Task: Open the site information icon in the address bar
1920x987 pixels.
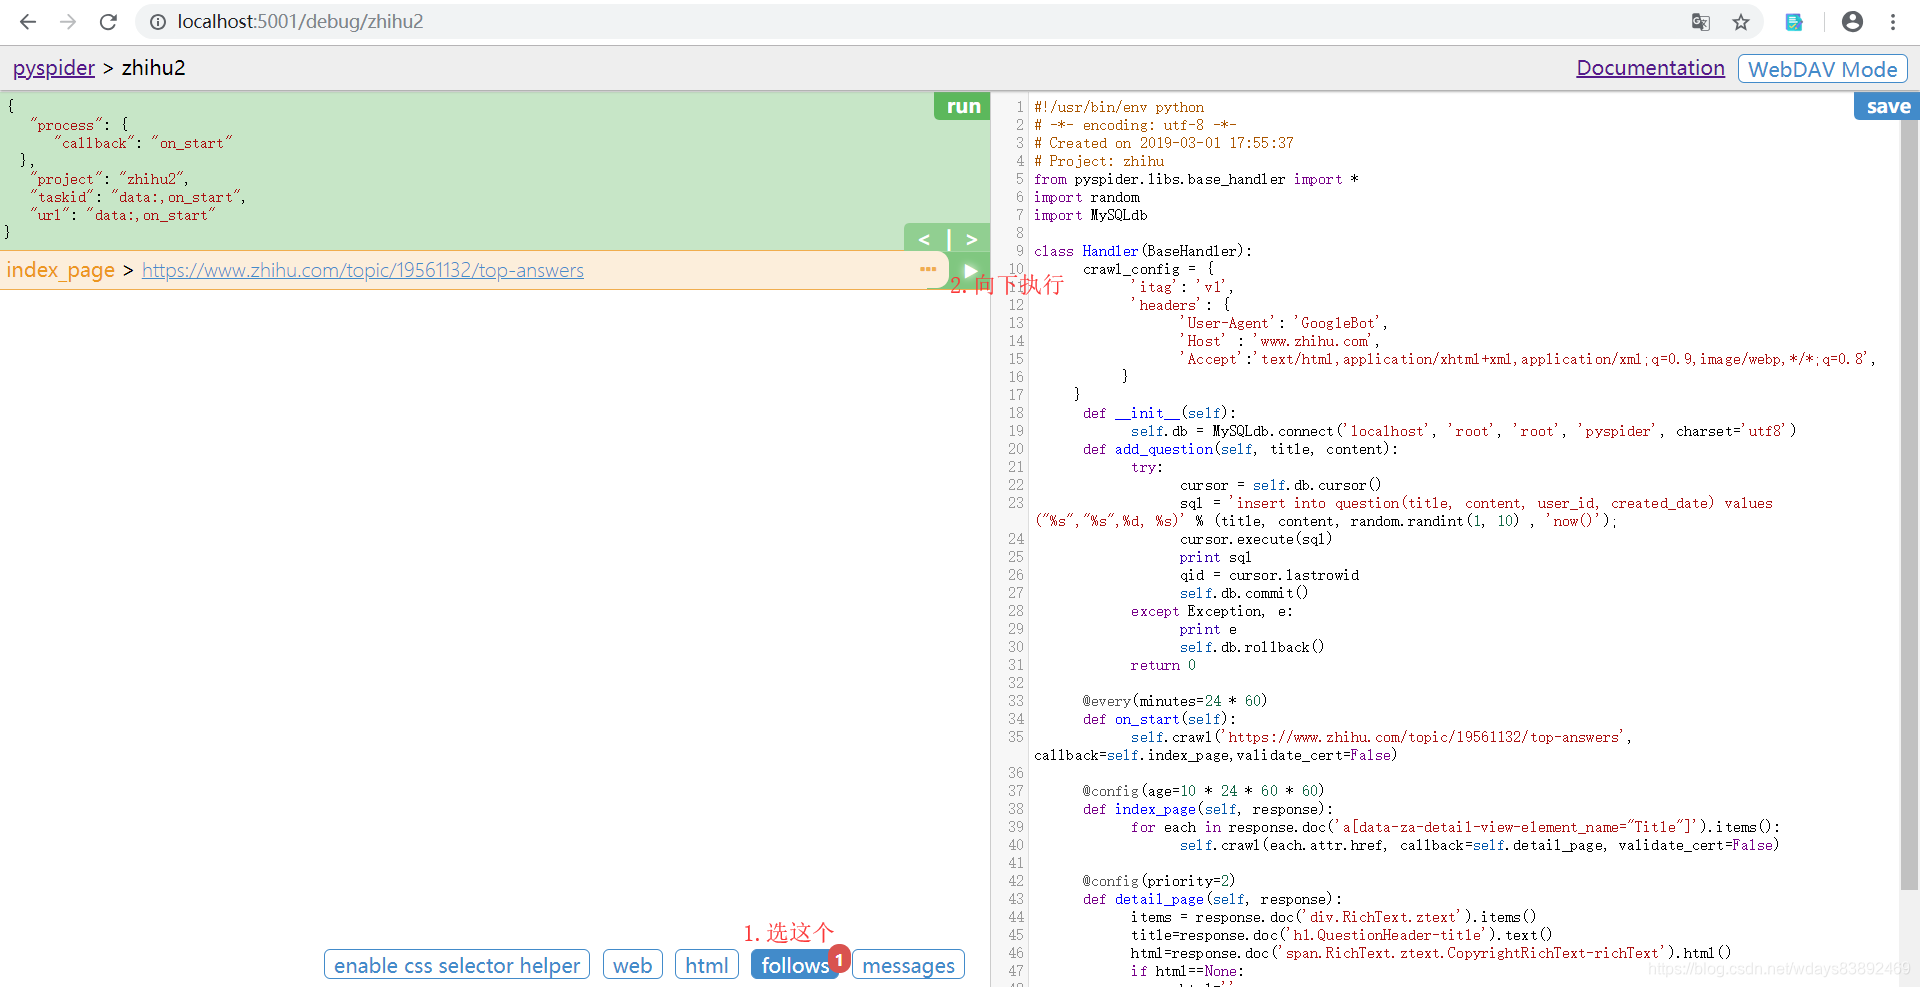Action: [158, 21]
